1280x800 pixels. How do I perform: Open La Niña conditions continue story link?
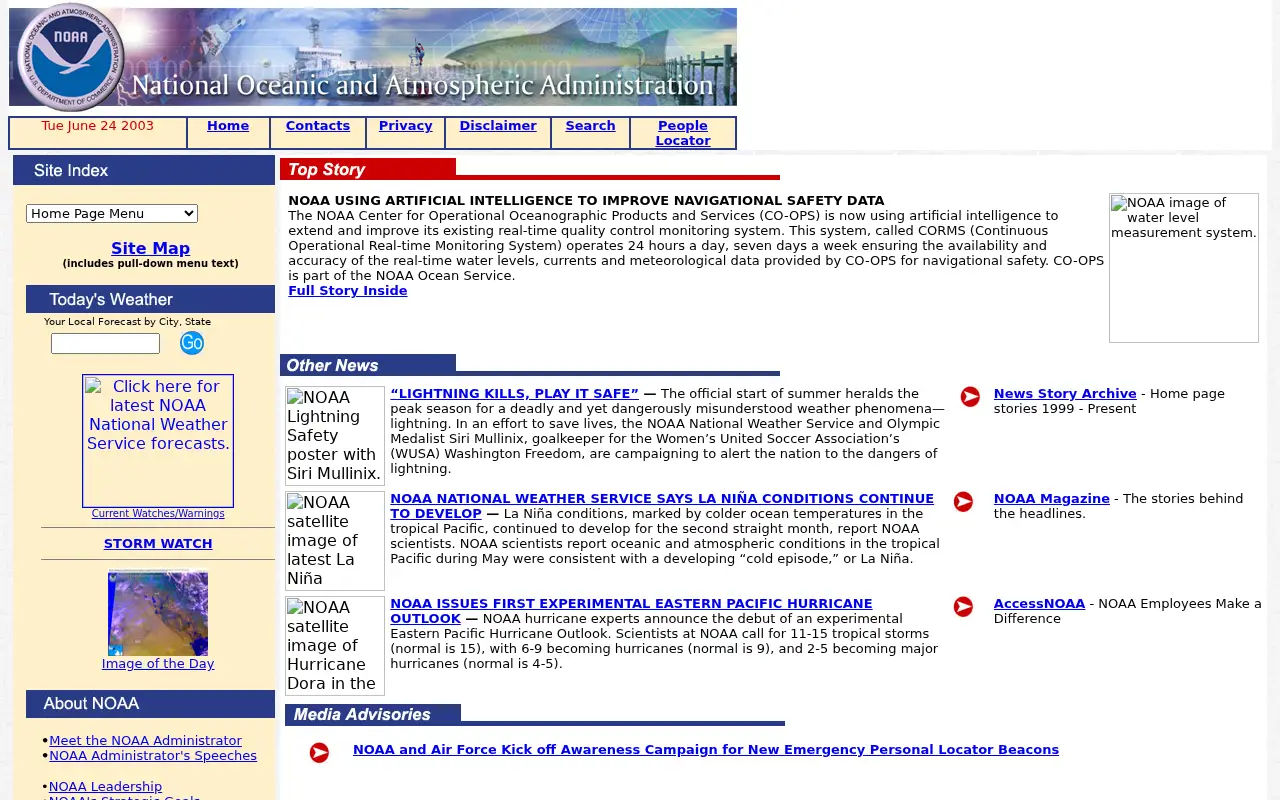pyautogui.click(x=662, y=505)
